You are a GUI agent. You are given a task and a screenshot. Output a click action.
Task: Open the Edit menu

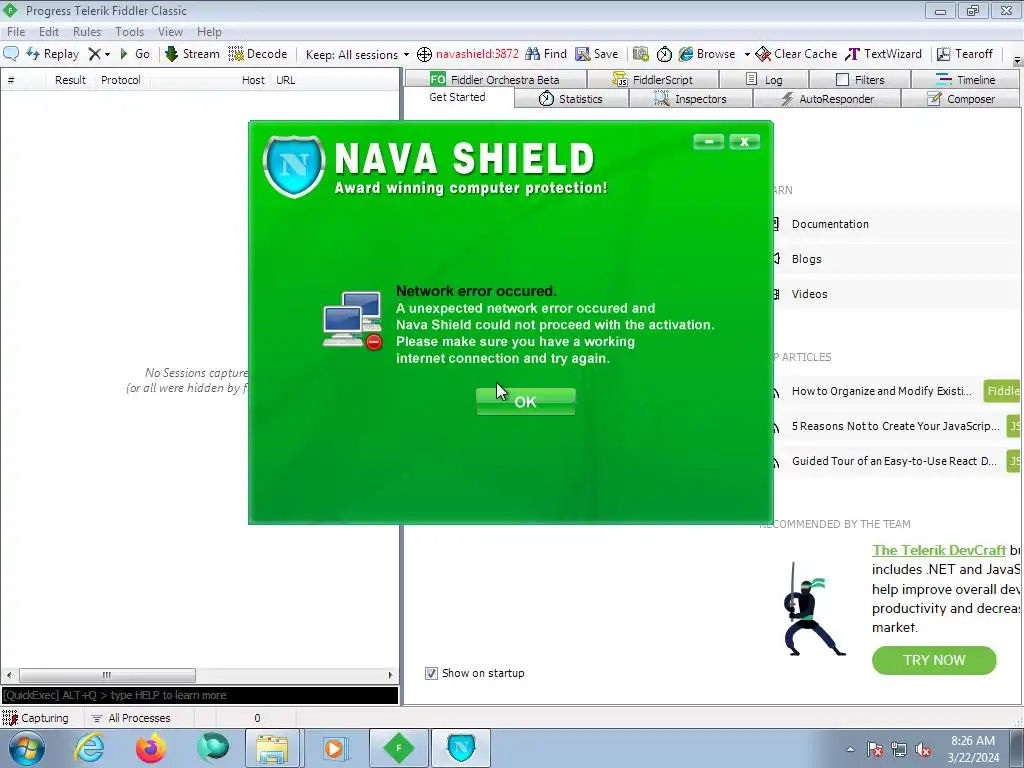(49, 31)
